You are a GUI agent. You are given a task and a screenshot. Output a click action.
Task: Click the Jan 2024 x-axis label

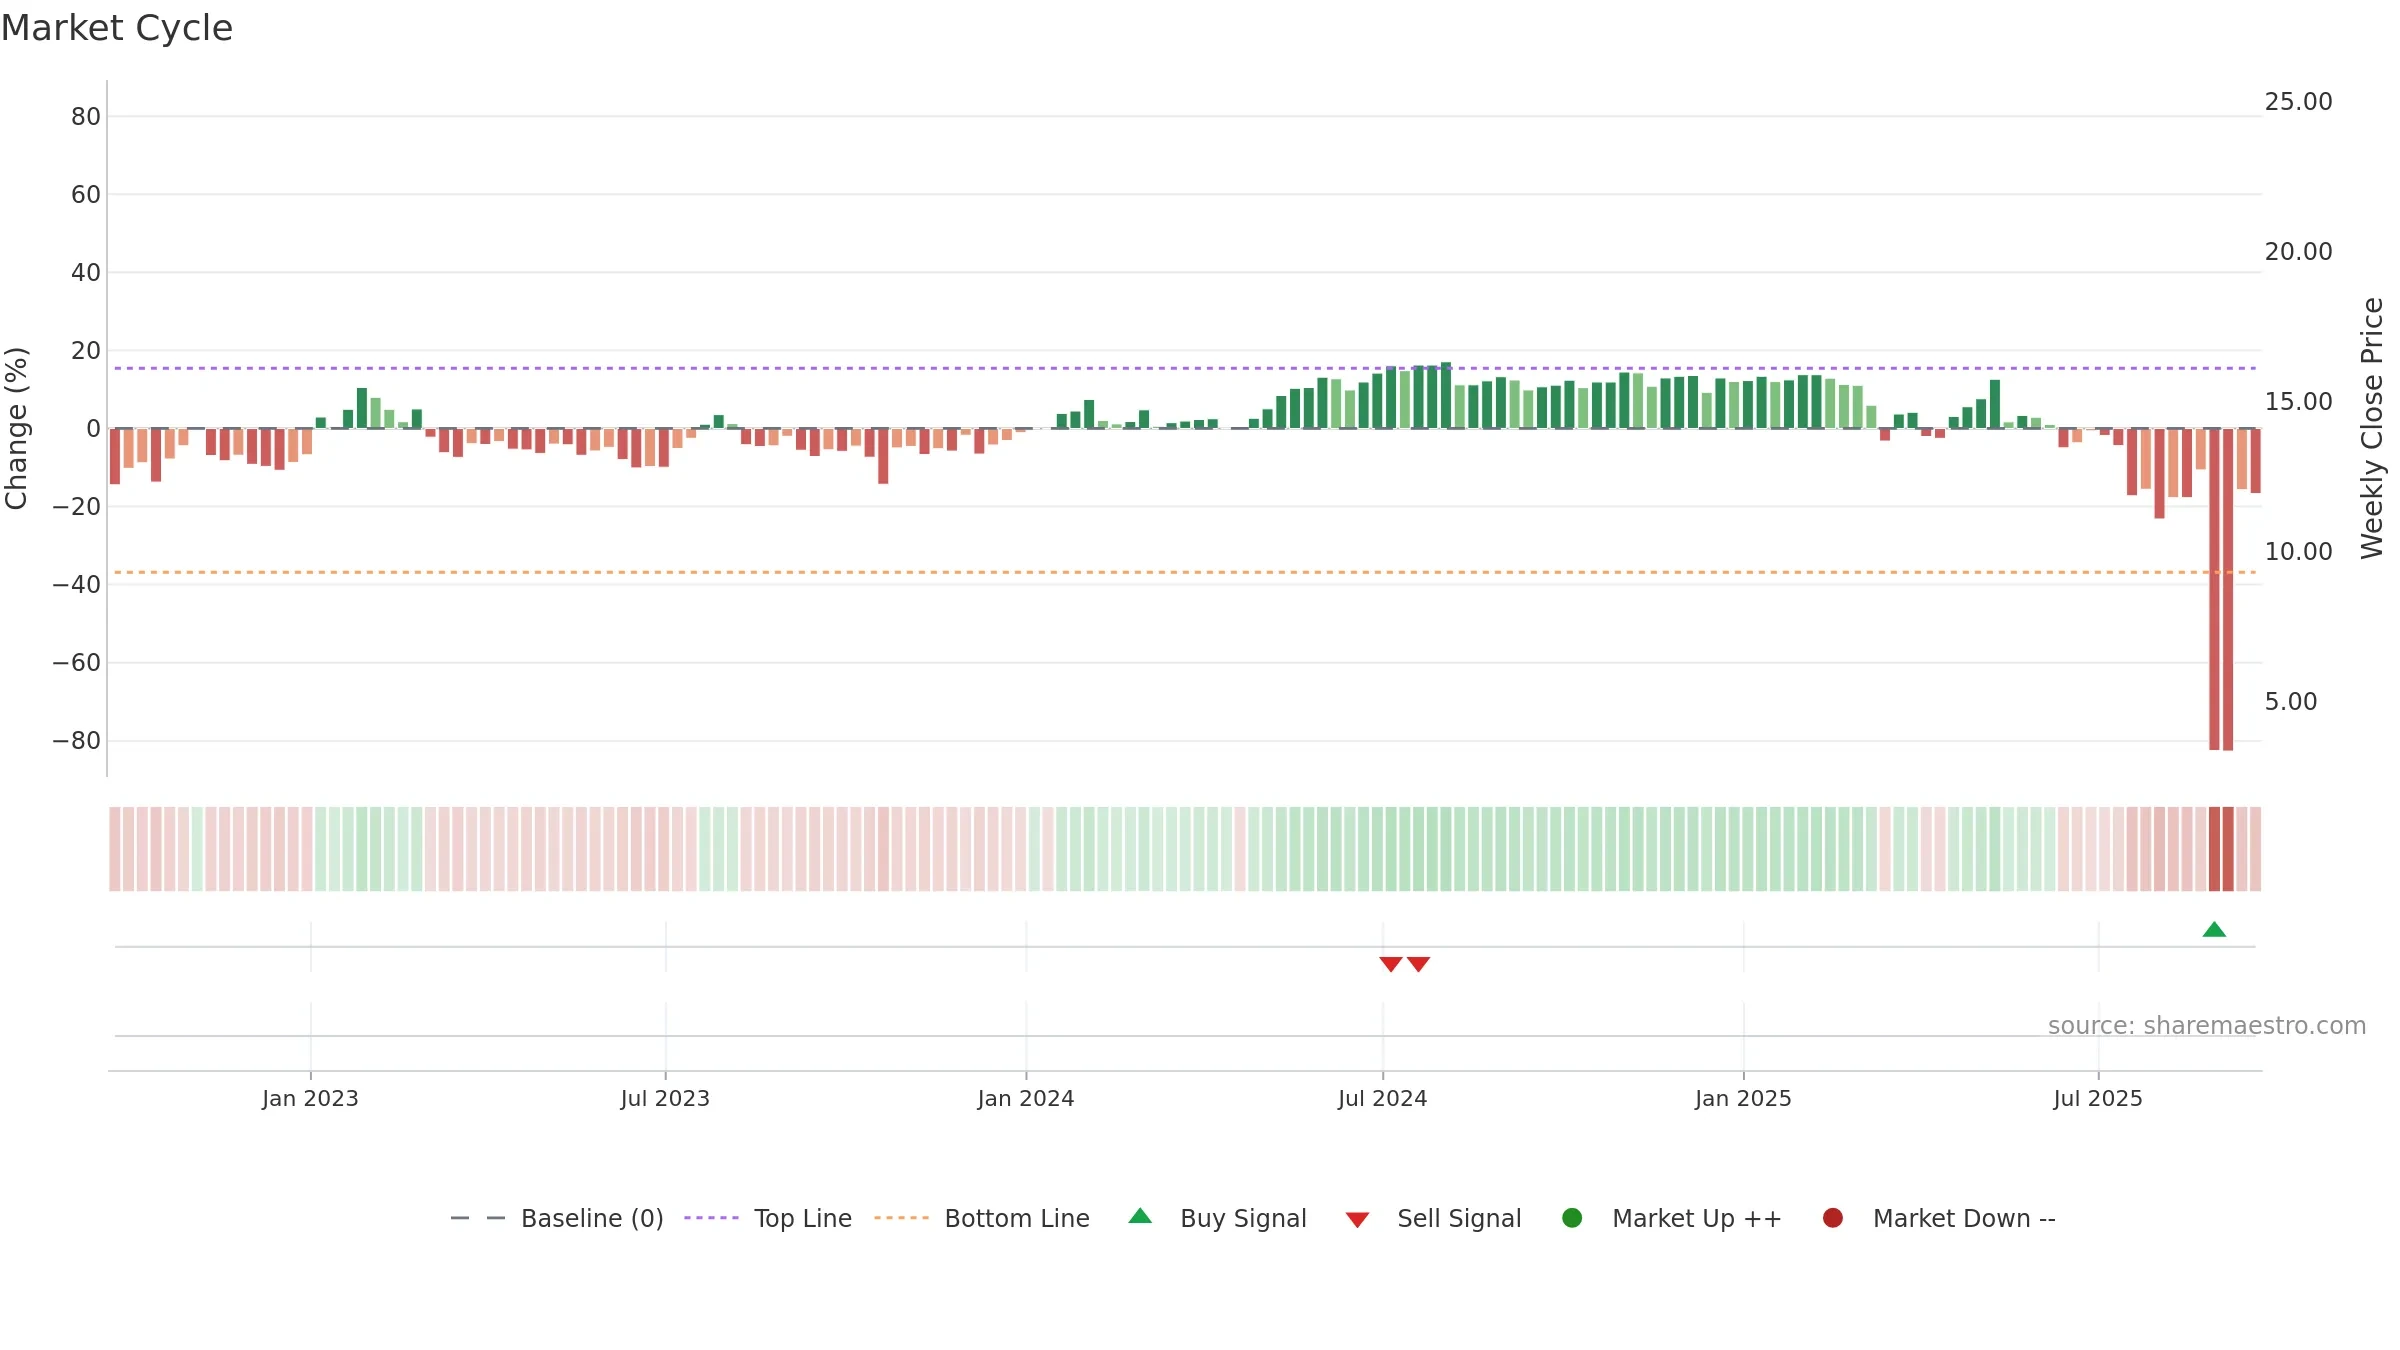pos(1026,1098)
